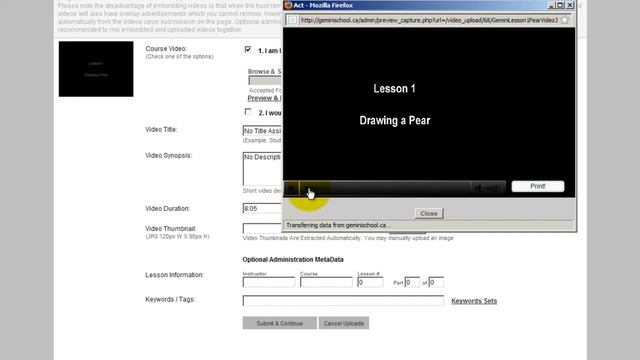Click the 'of' total parts field
The width and height of the screenshot is (640, 360).
coord(436,282)
